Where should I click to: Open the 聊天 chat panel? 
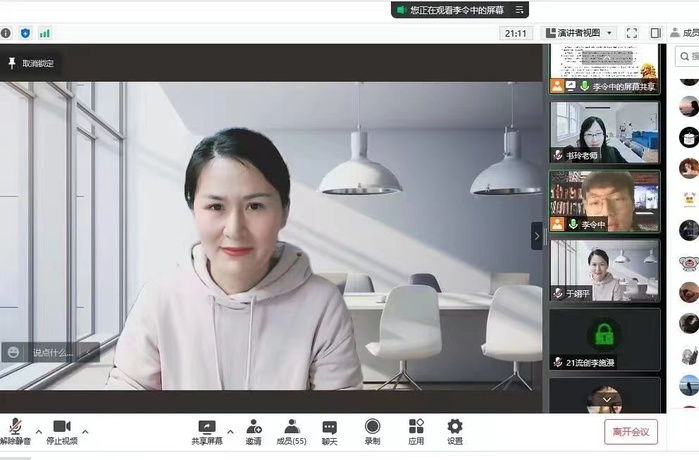[x=329, y=432]
